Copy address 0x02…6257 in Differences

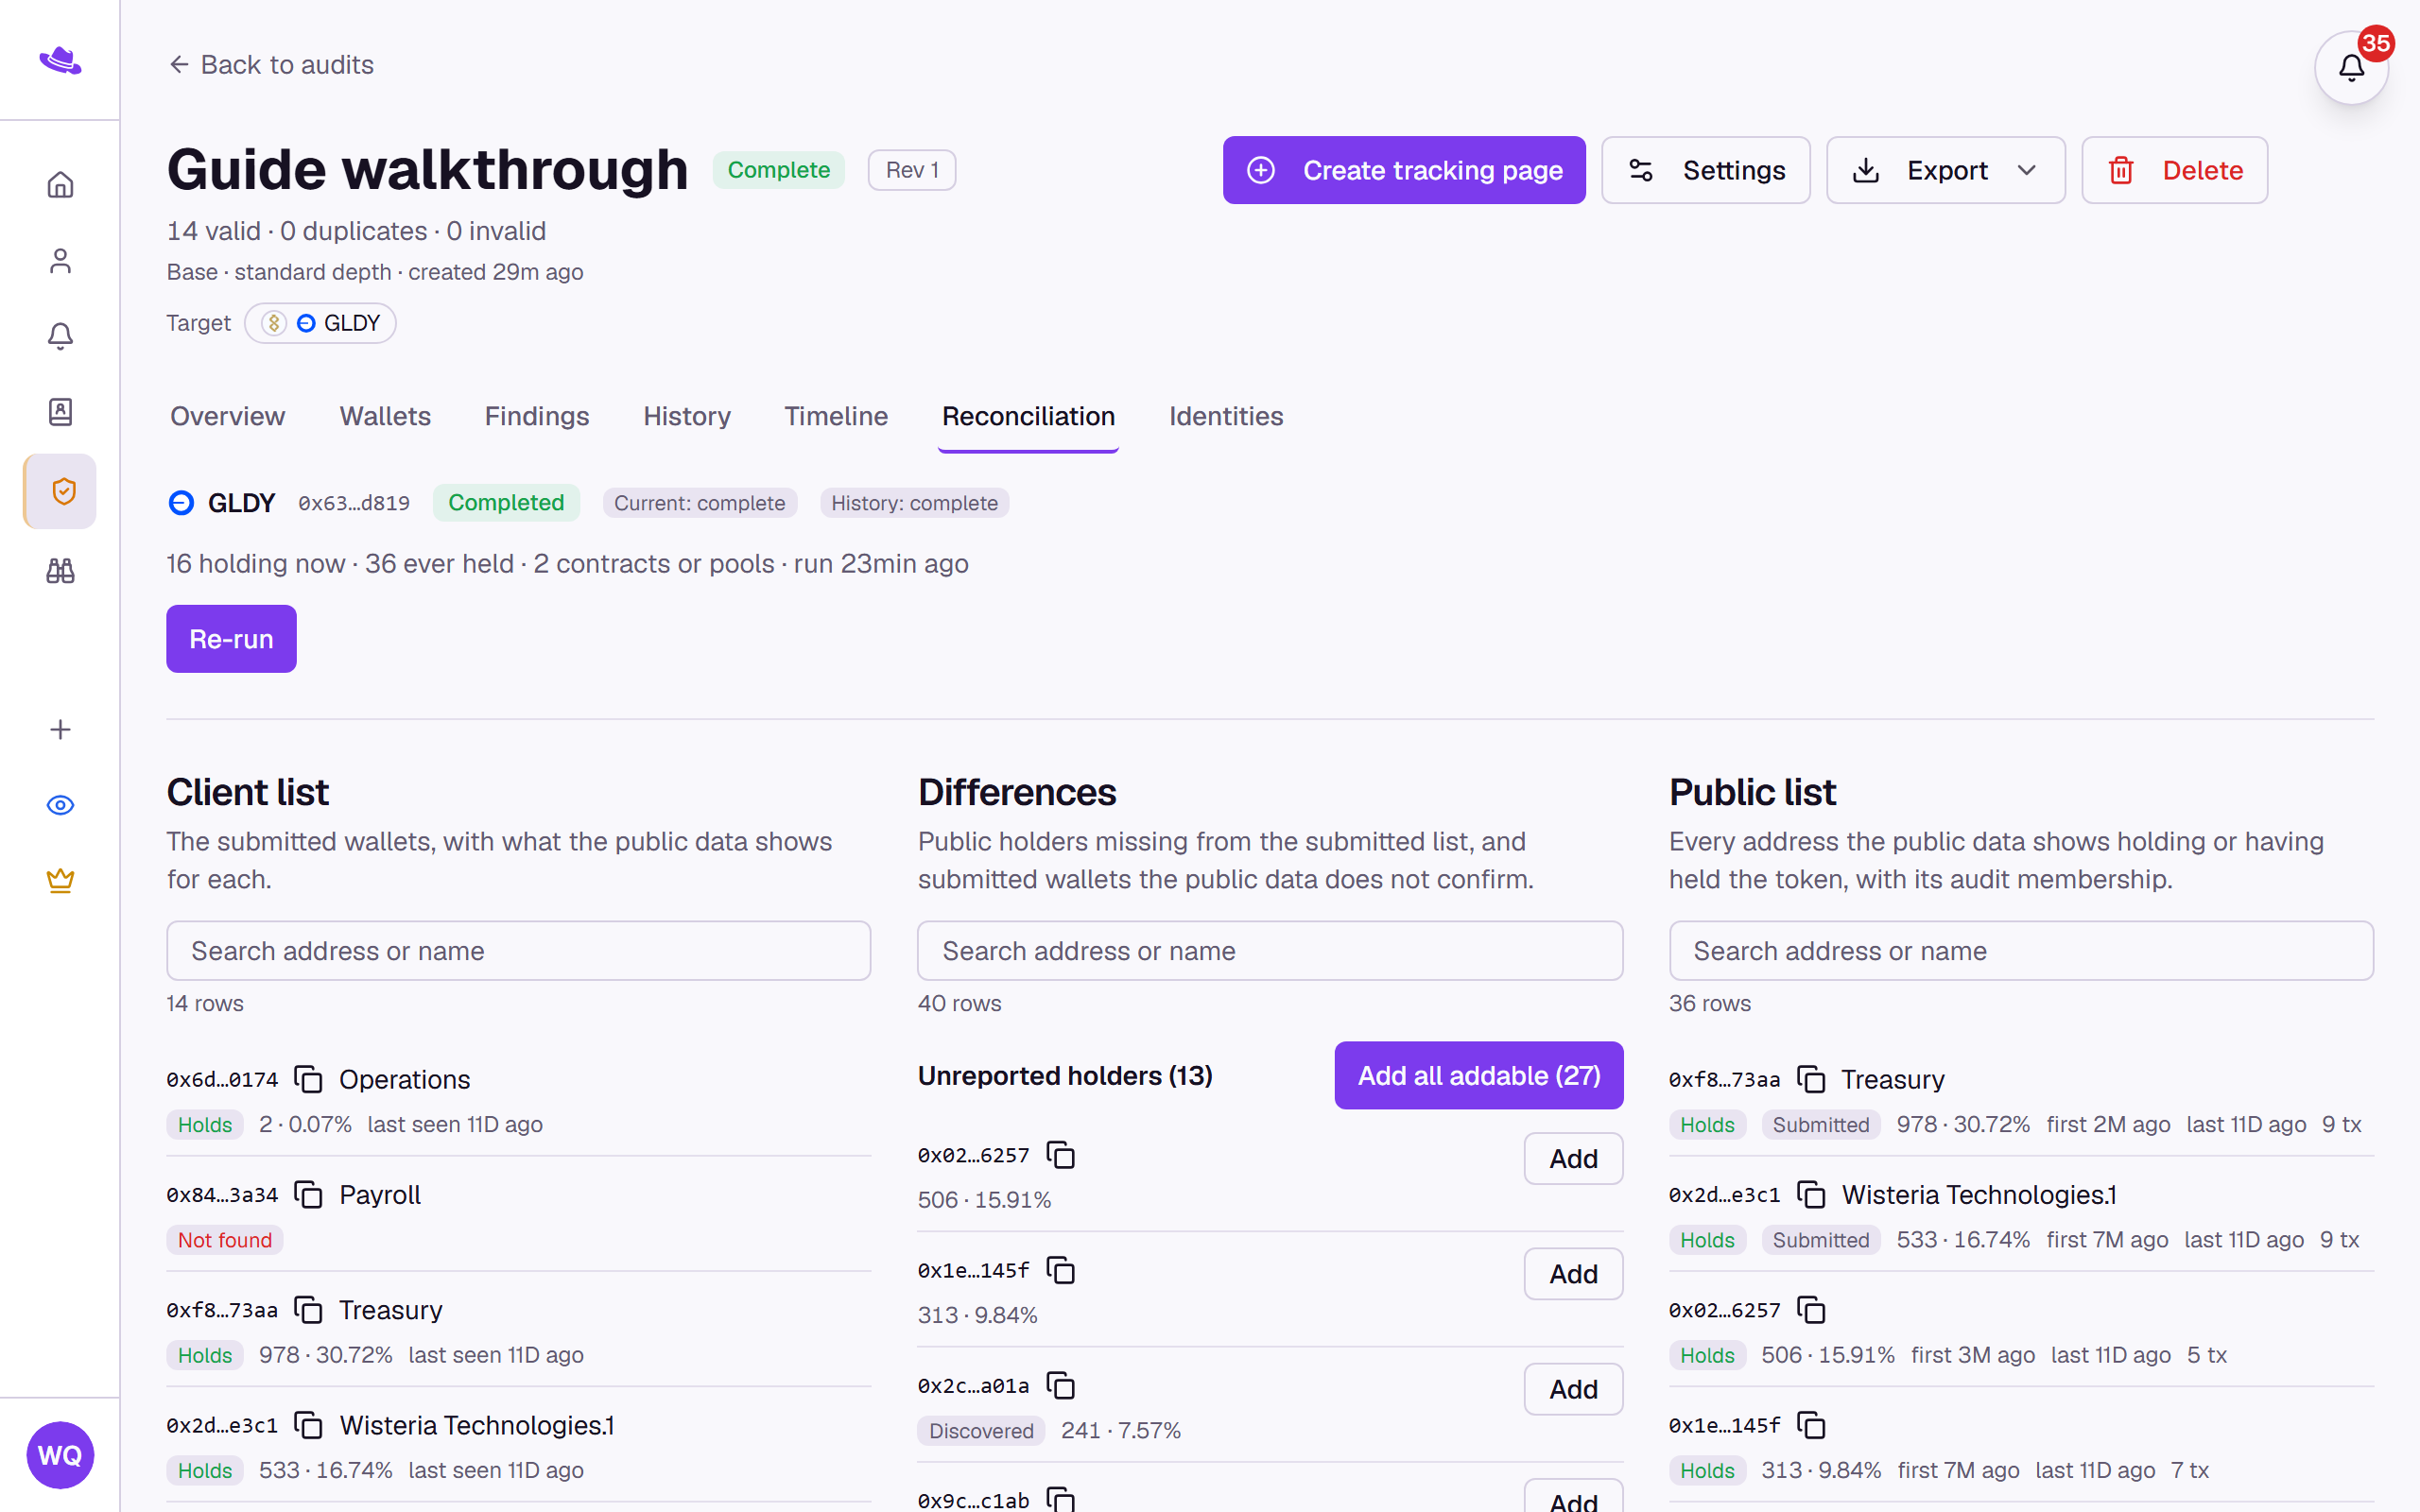point(1060,1155)
